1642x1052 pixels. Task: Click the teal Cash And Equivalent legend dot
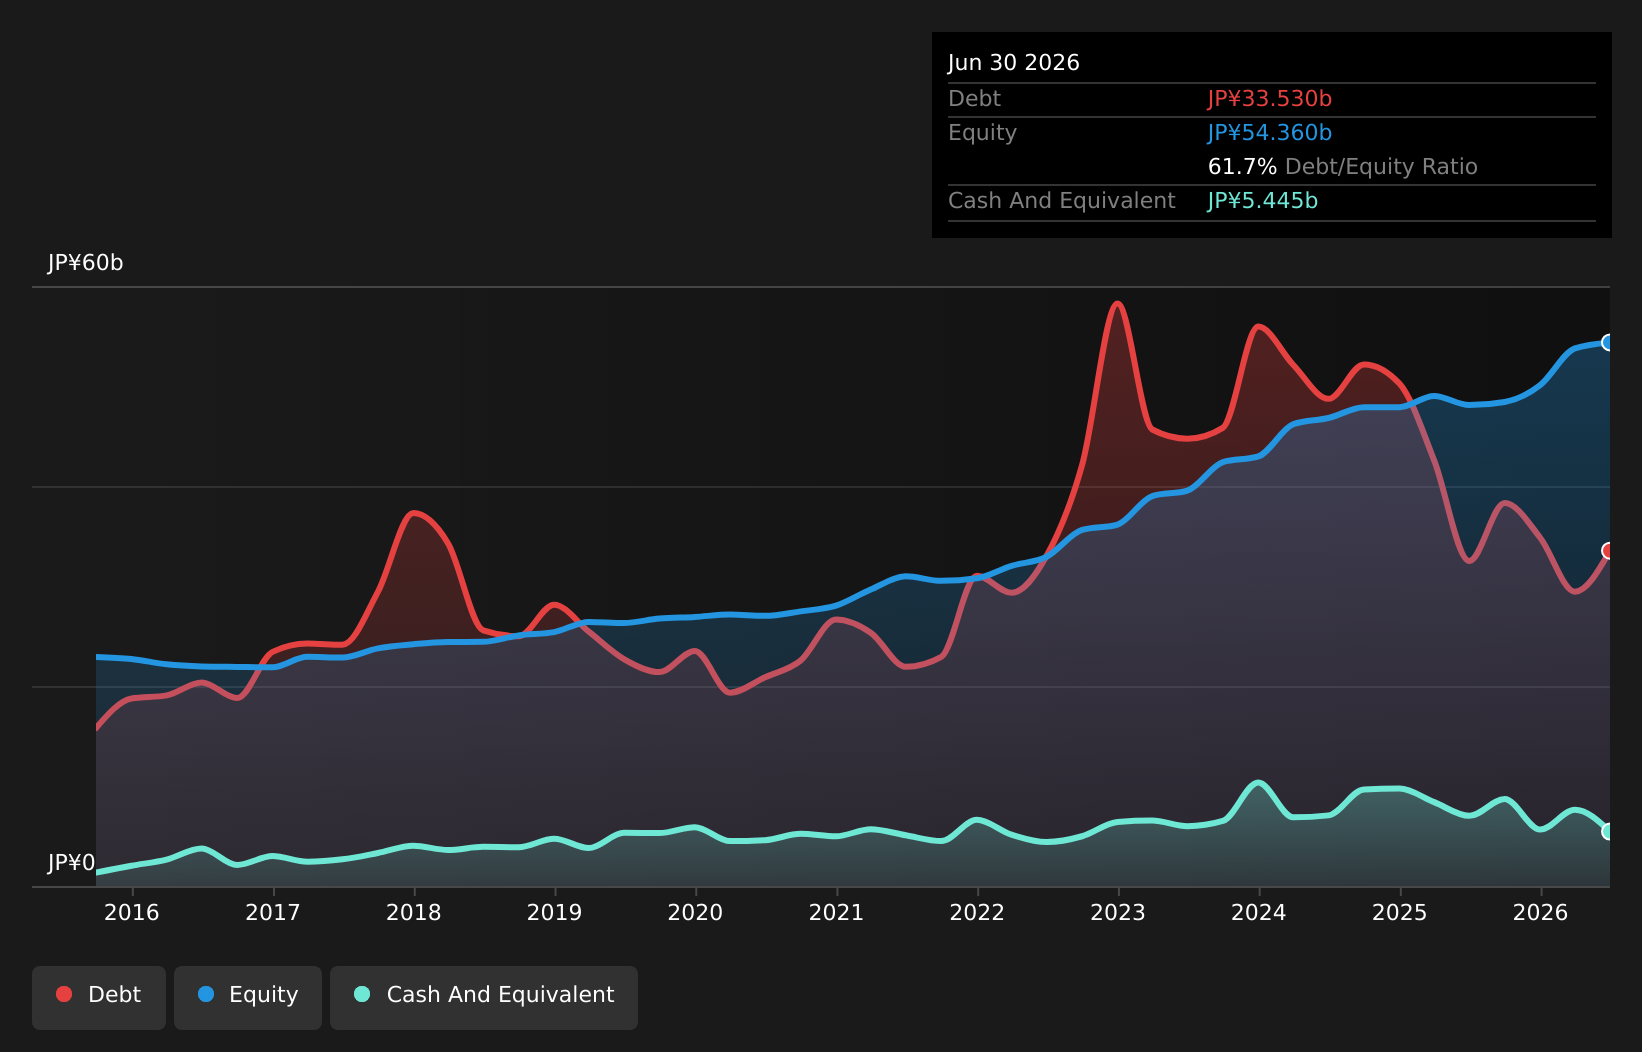pos(362,994)
